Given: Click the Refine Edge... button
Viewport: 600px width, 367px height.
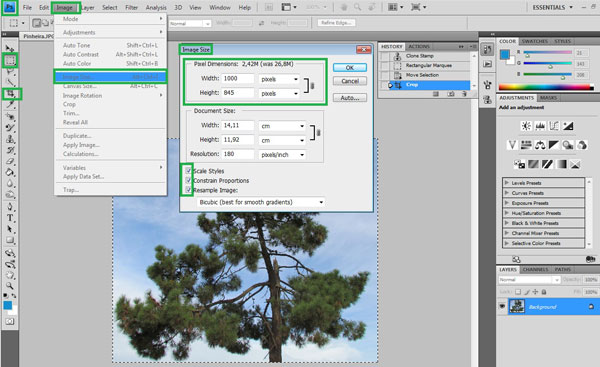Looking at the screenshot, I should pos(336,23).
